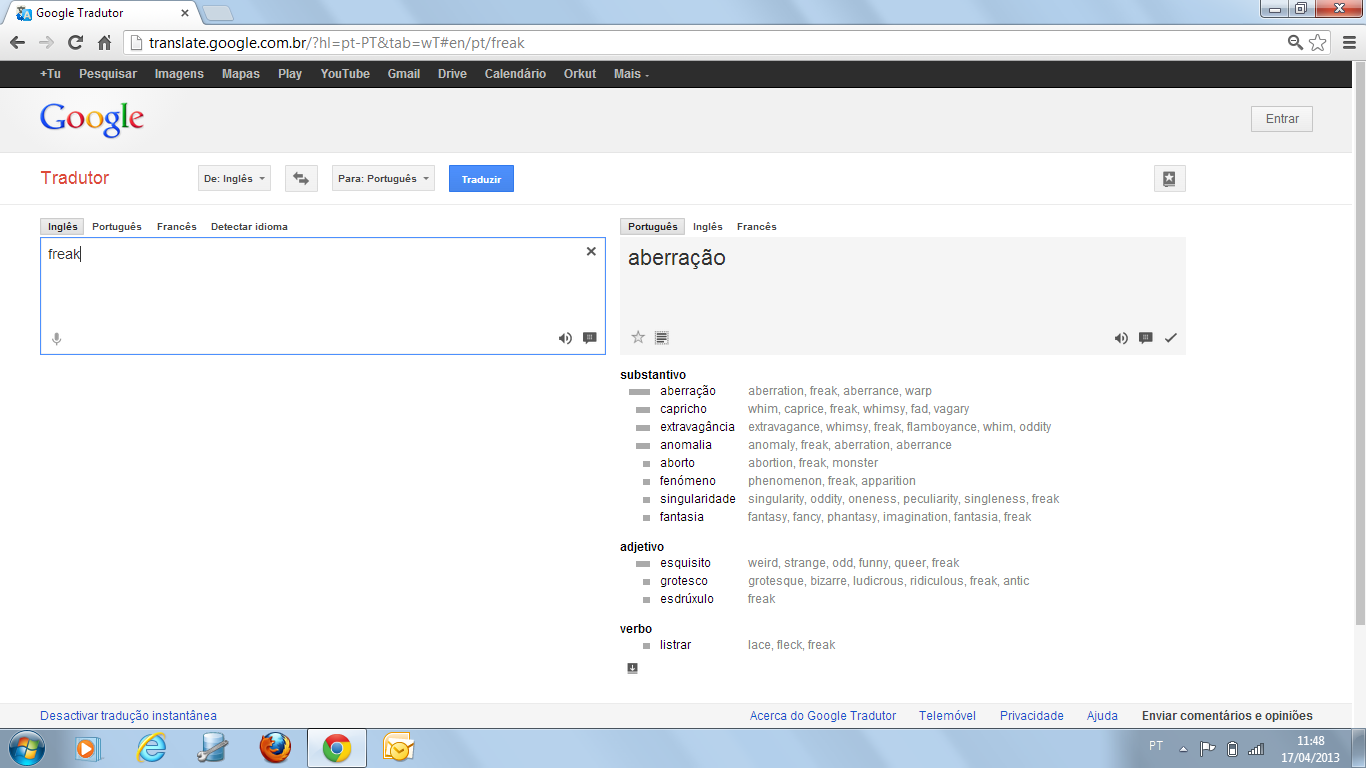Play audio of the Portuguese translation

point(1121,338)
